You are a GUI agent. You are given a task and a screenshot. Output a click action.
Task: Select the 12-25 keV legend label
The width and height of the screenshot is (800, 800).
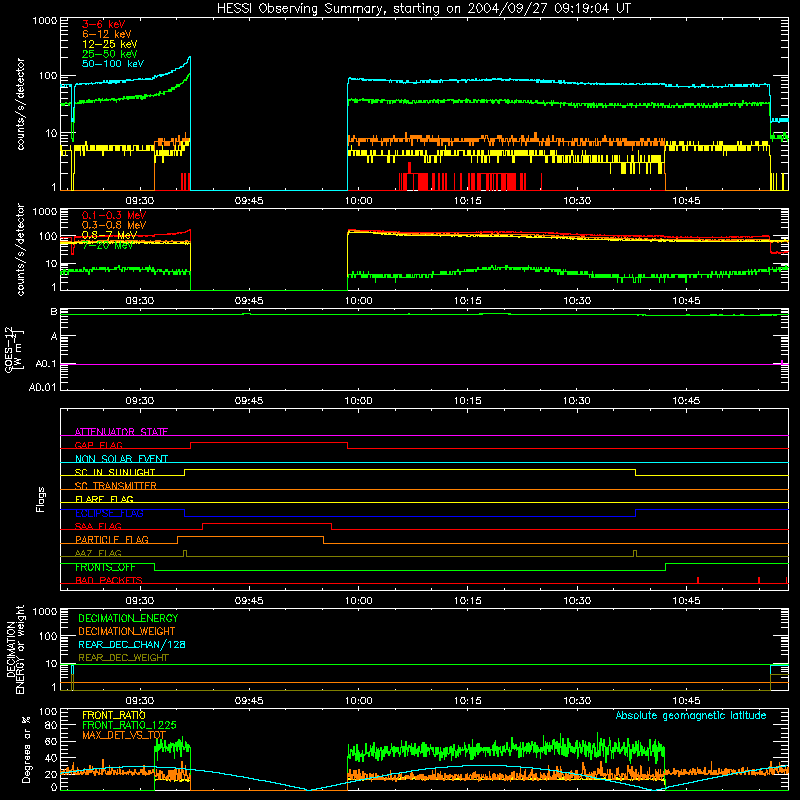pyautogui.click(x=110, y=44)
